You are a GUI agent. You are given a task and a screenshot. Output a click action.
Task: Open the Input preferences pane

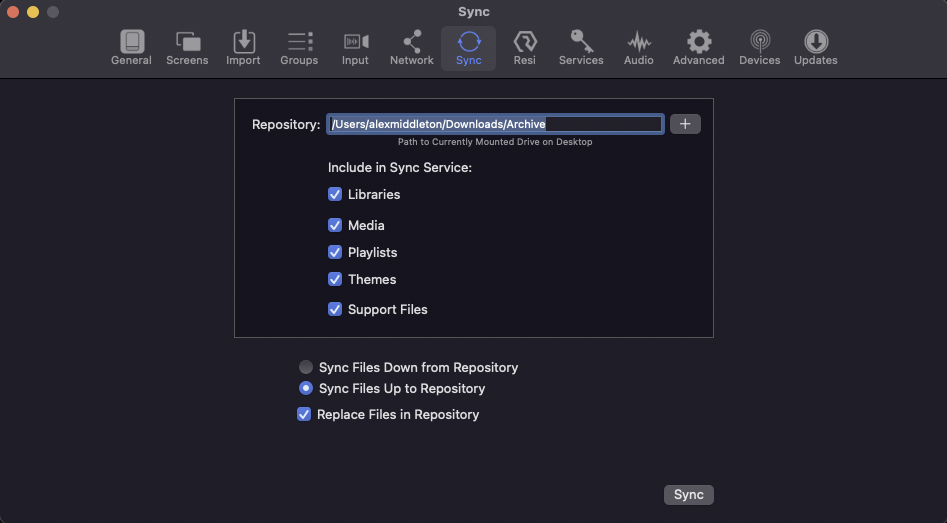[x=355, y=48]
